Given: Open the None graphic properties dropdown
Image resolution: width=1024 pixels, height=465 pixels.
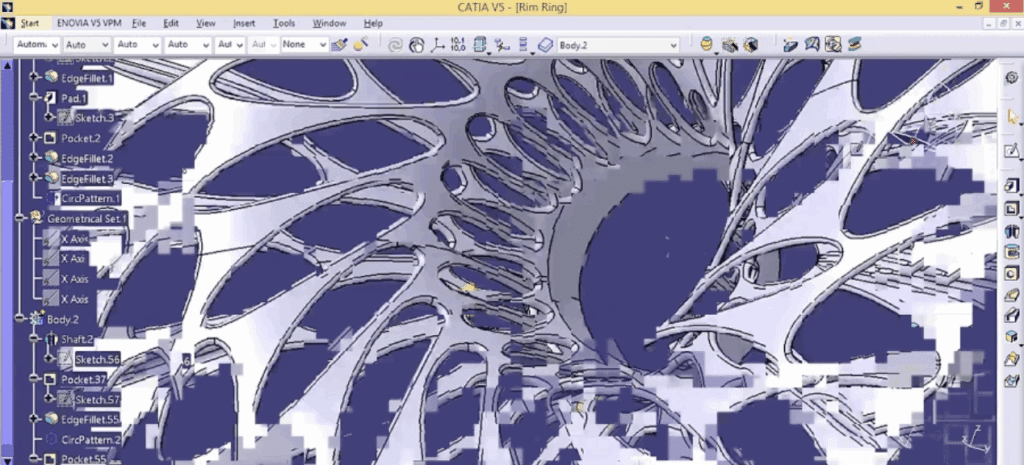Looking at the screenshot, I should click(x=322, y=45).
